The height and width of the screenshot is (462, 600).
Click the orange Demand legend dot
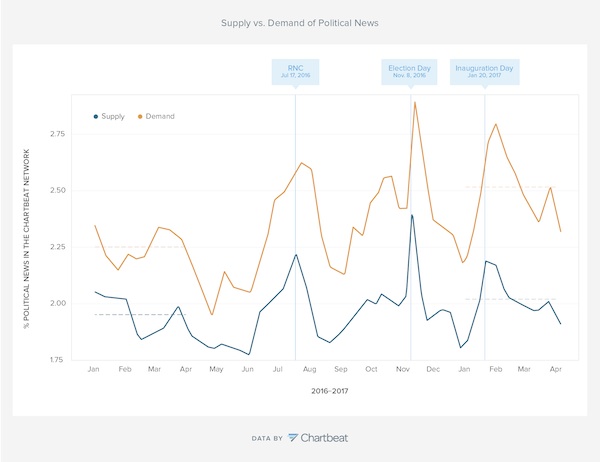coord(139,116)
